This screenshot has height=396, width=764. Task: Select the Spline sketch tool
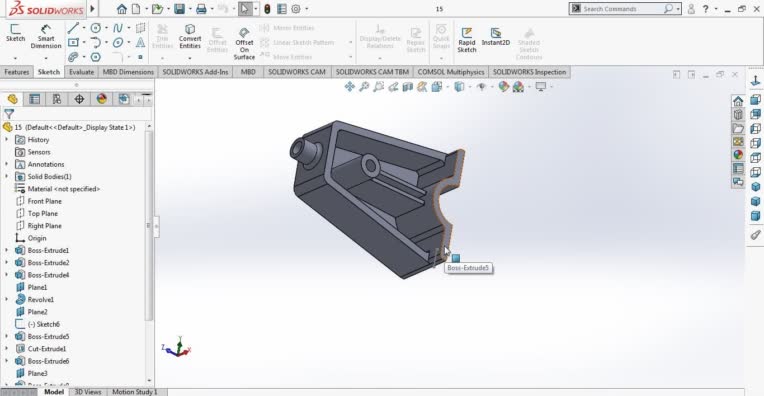click(118, 28)
